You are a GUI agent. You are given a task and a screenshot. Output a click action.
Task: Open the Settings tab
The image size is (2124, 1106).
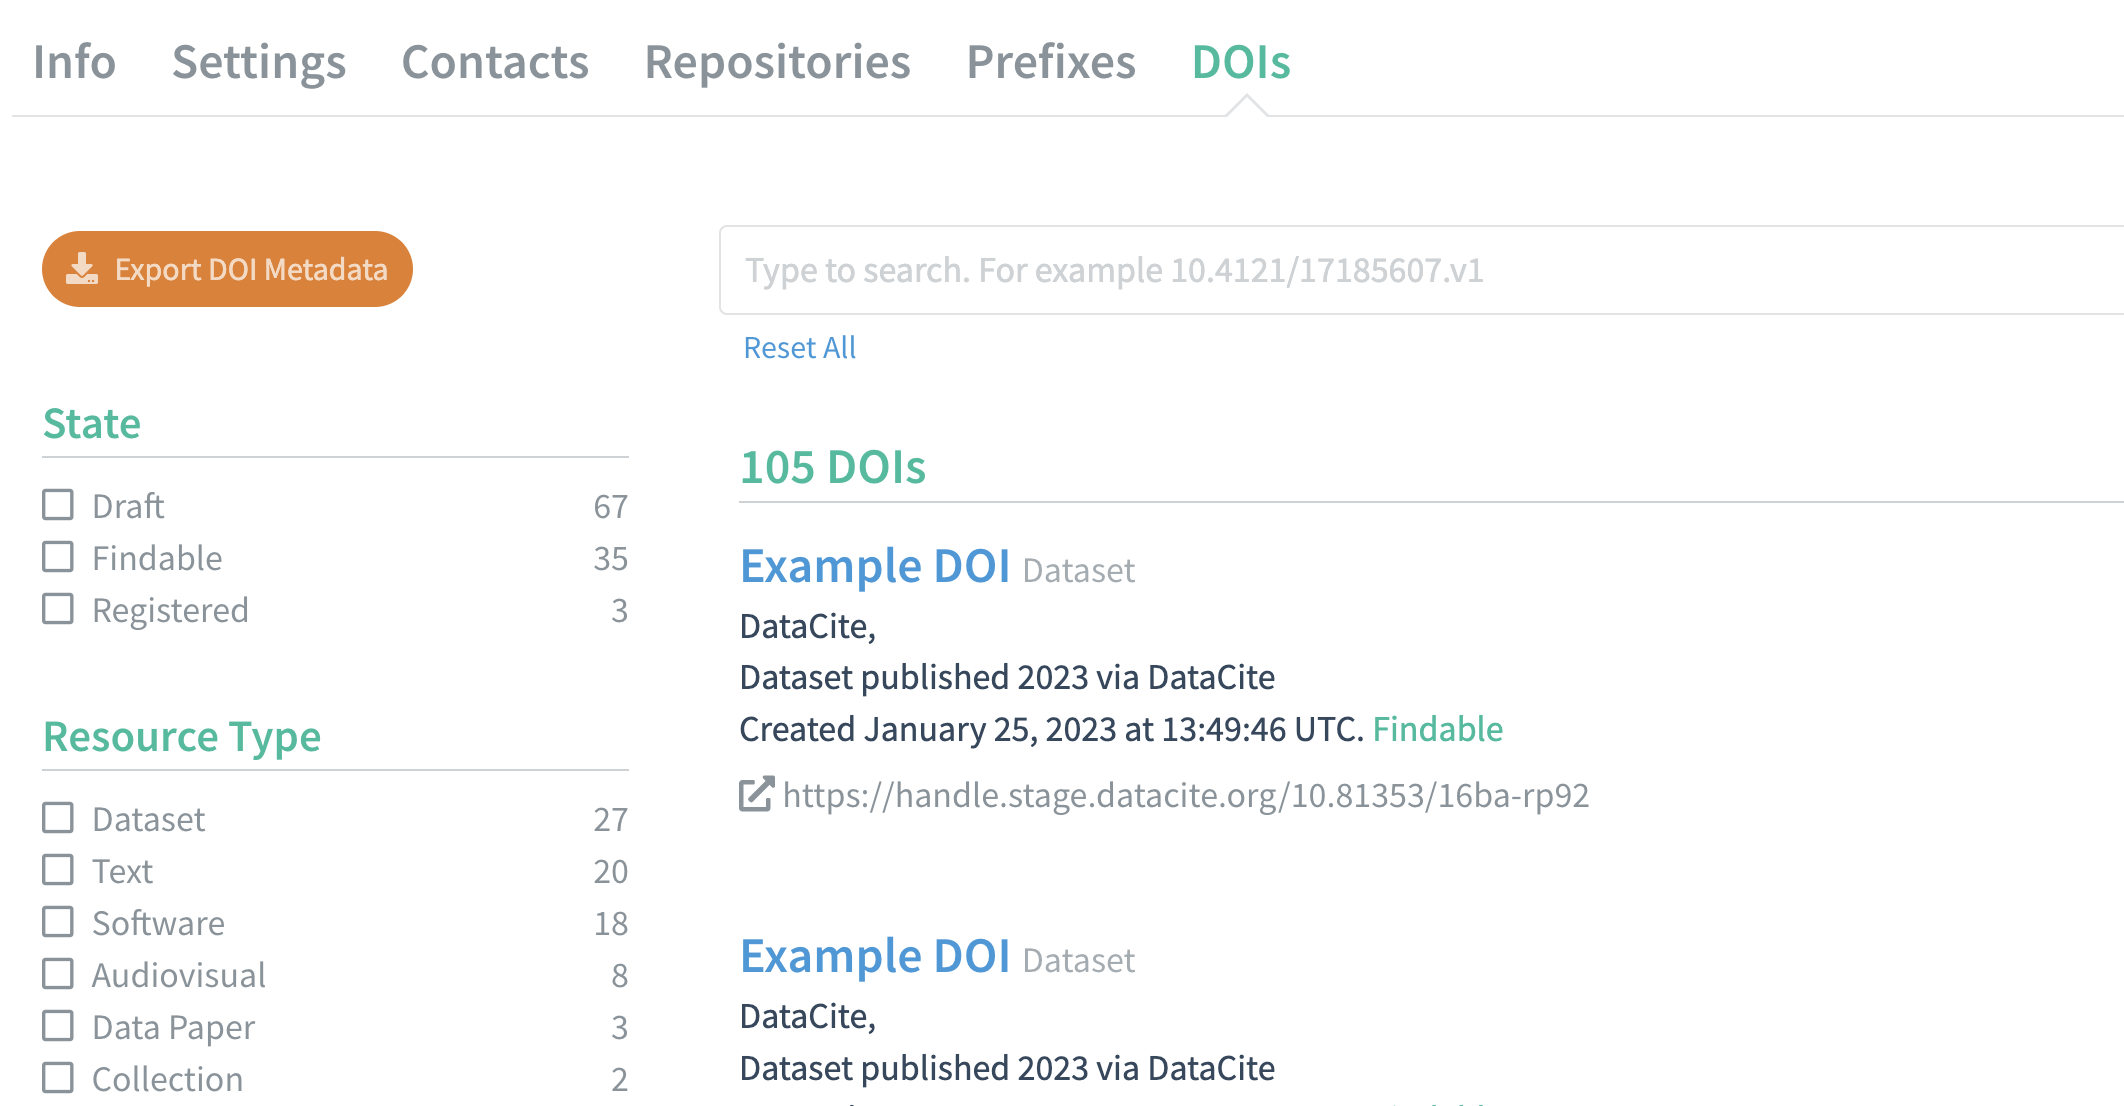258,62
